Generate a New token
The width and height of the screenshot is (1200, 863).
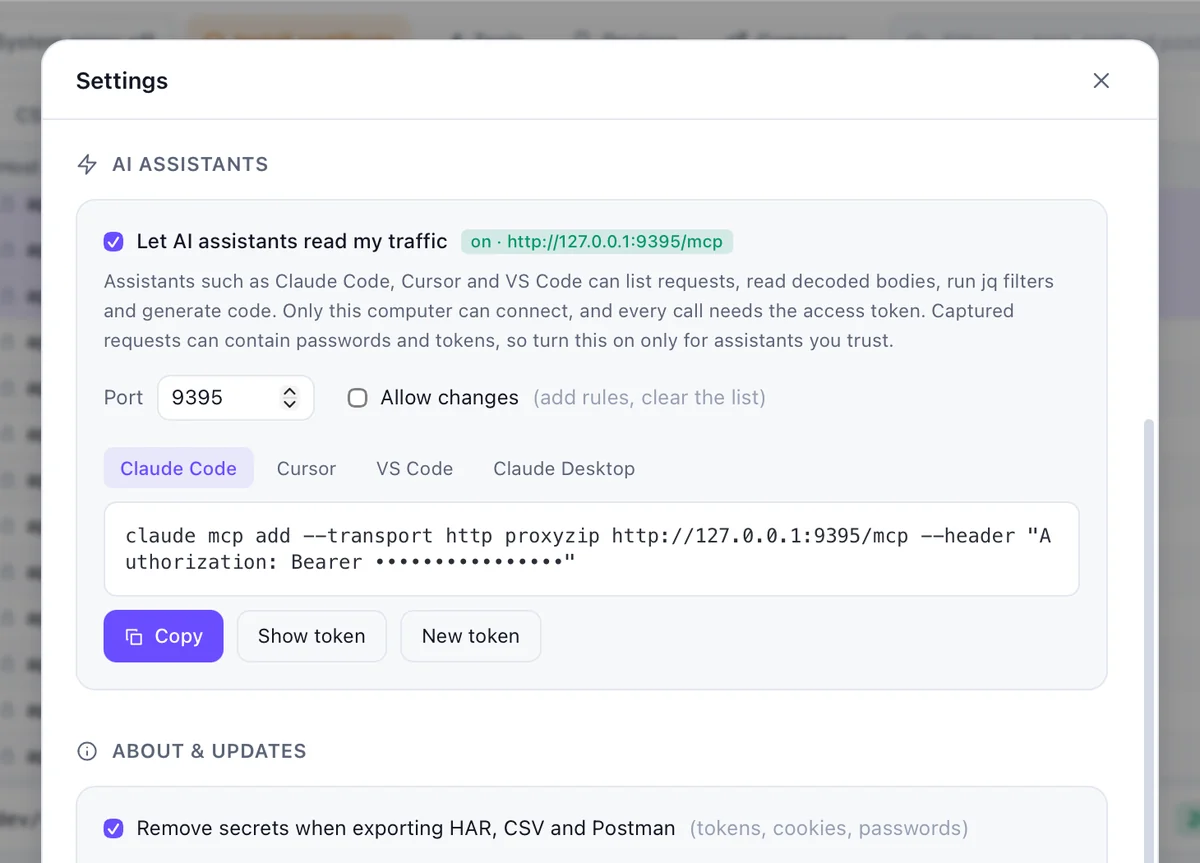pyautogui.click(x=471, y=636)
